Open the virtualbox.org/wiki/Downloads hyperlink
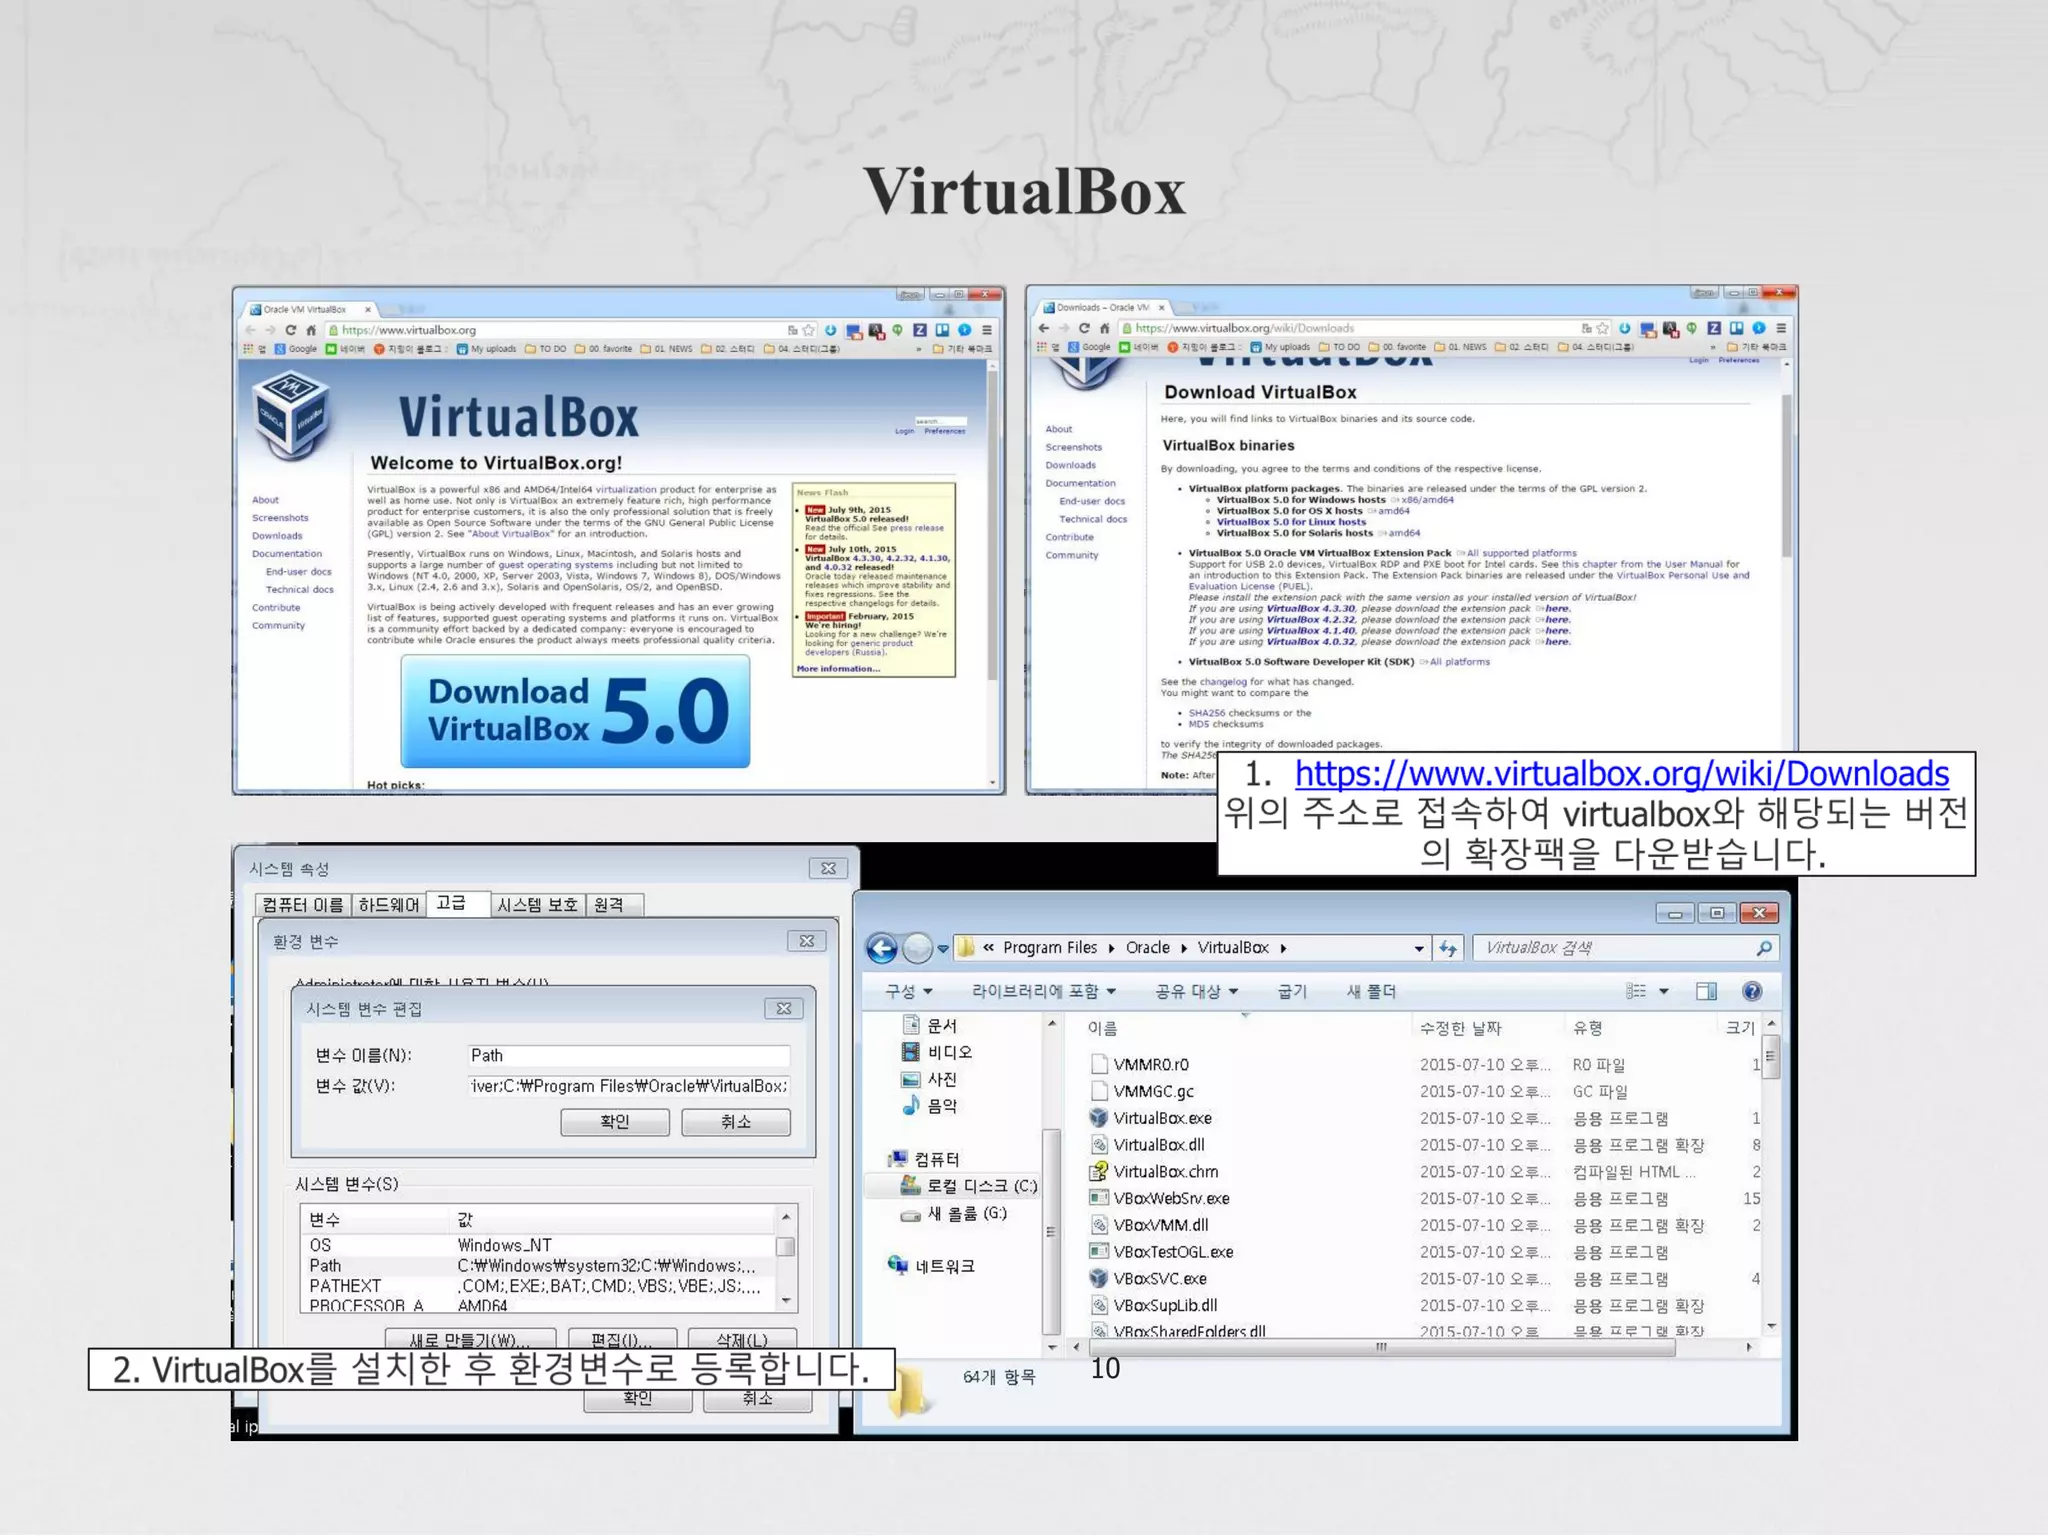Viewport: 2048px width, 1536px height. coord(1621,773)
